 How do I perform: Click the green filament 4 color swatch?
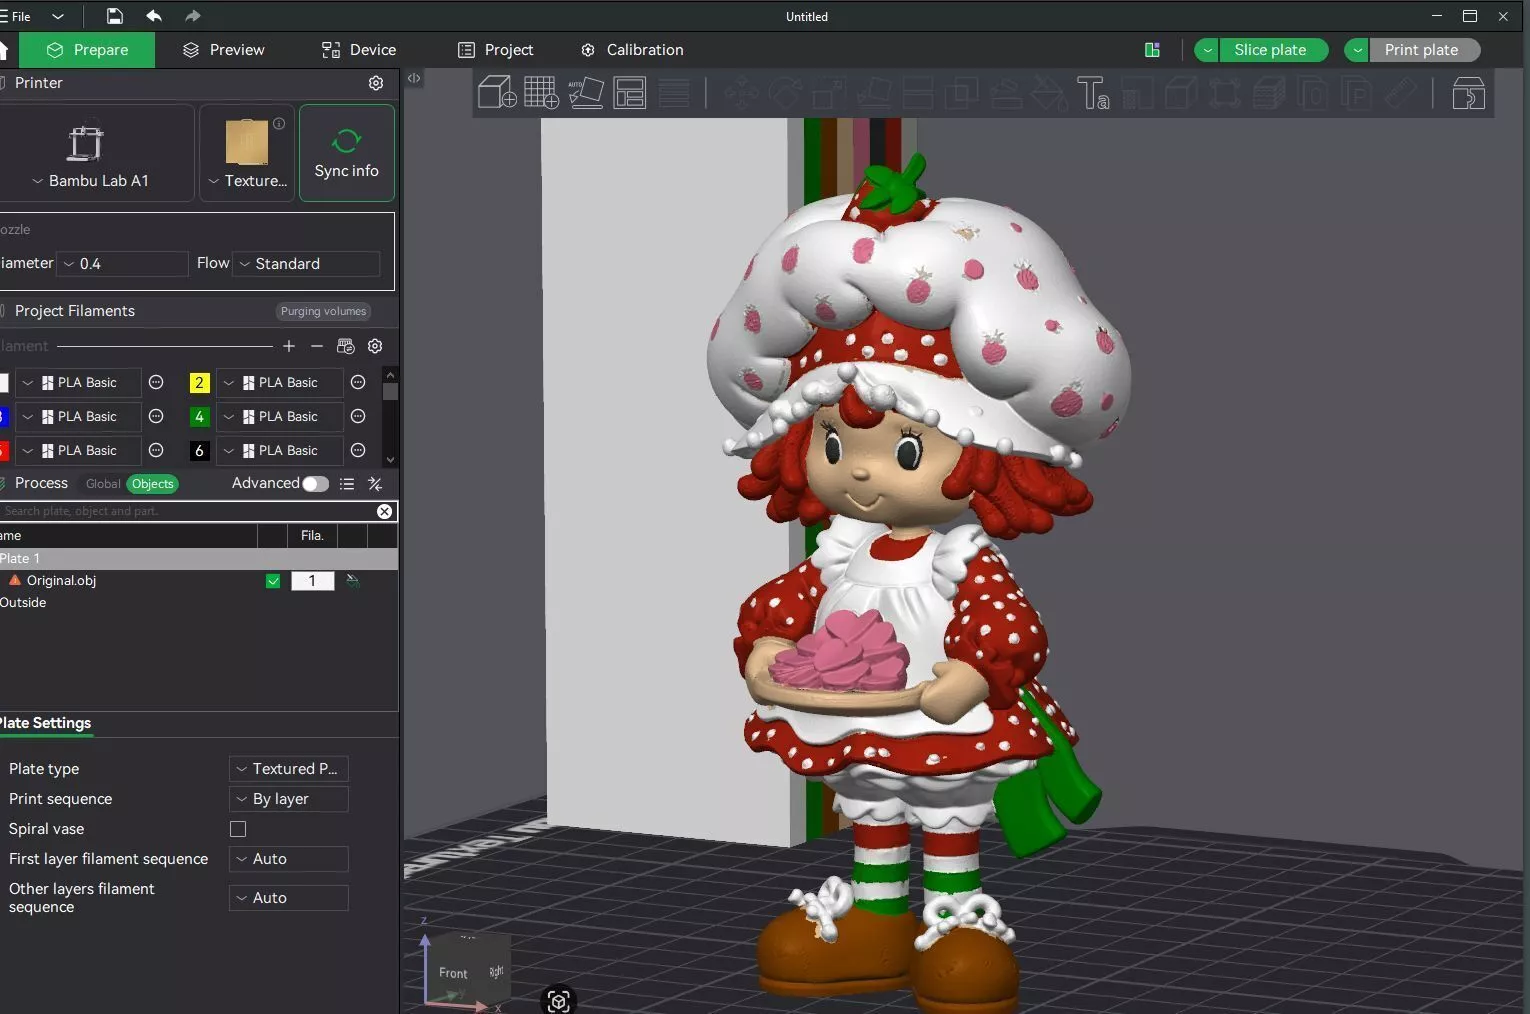pyautogui.click(x=199, y=417)
